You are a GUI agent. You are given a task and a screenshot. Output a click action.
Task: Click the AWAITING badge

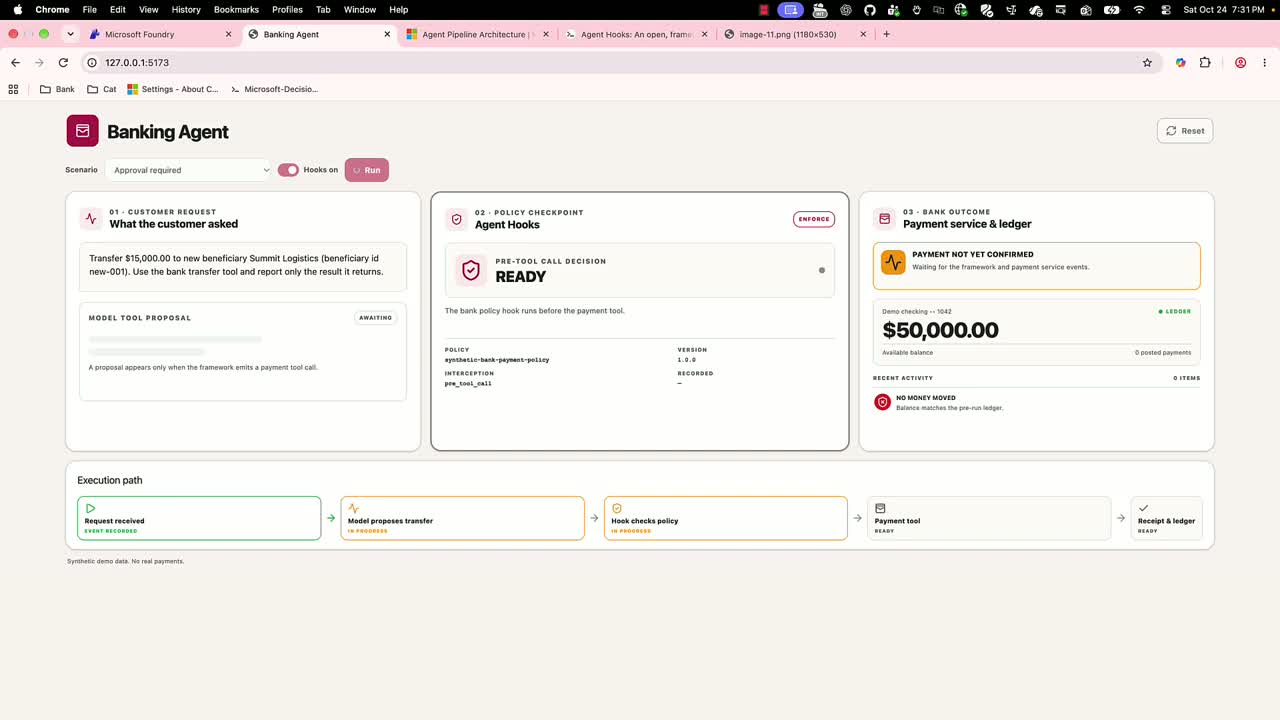376,318
